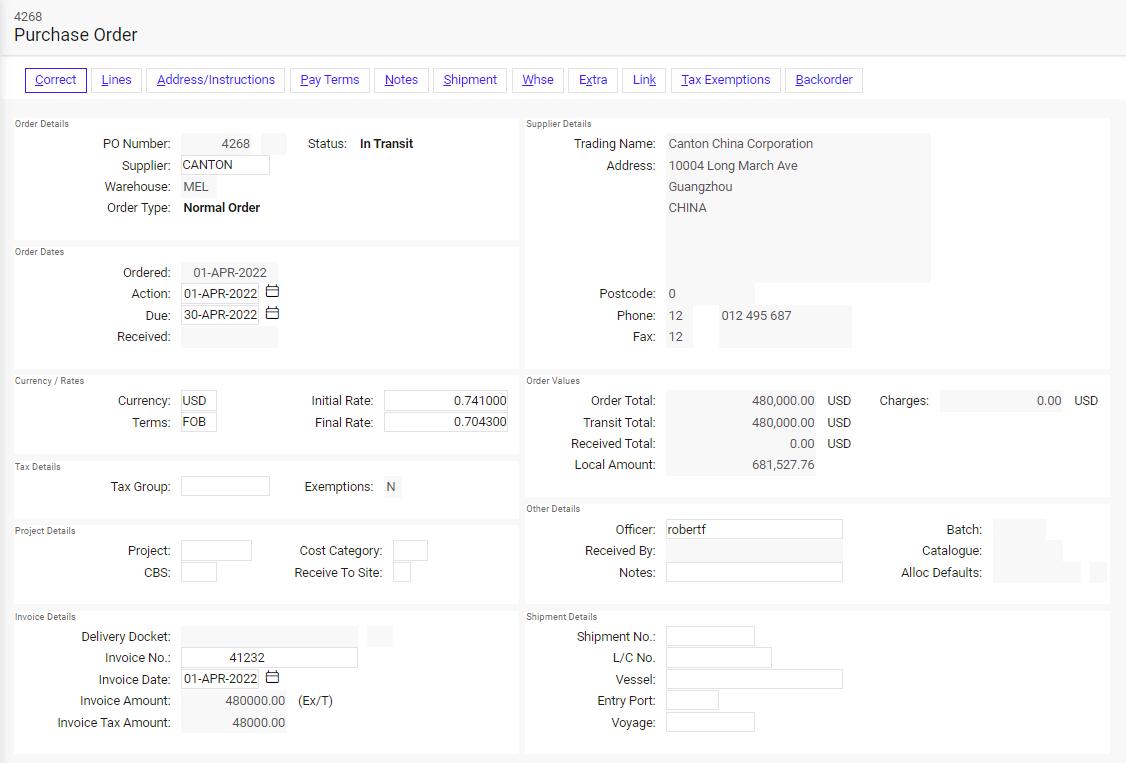Edit the Invoice No. field
Viewport: 1126px width, 763px height.
pos(269,657)
